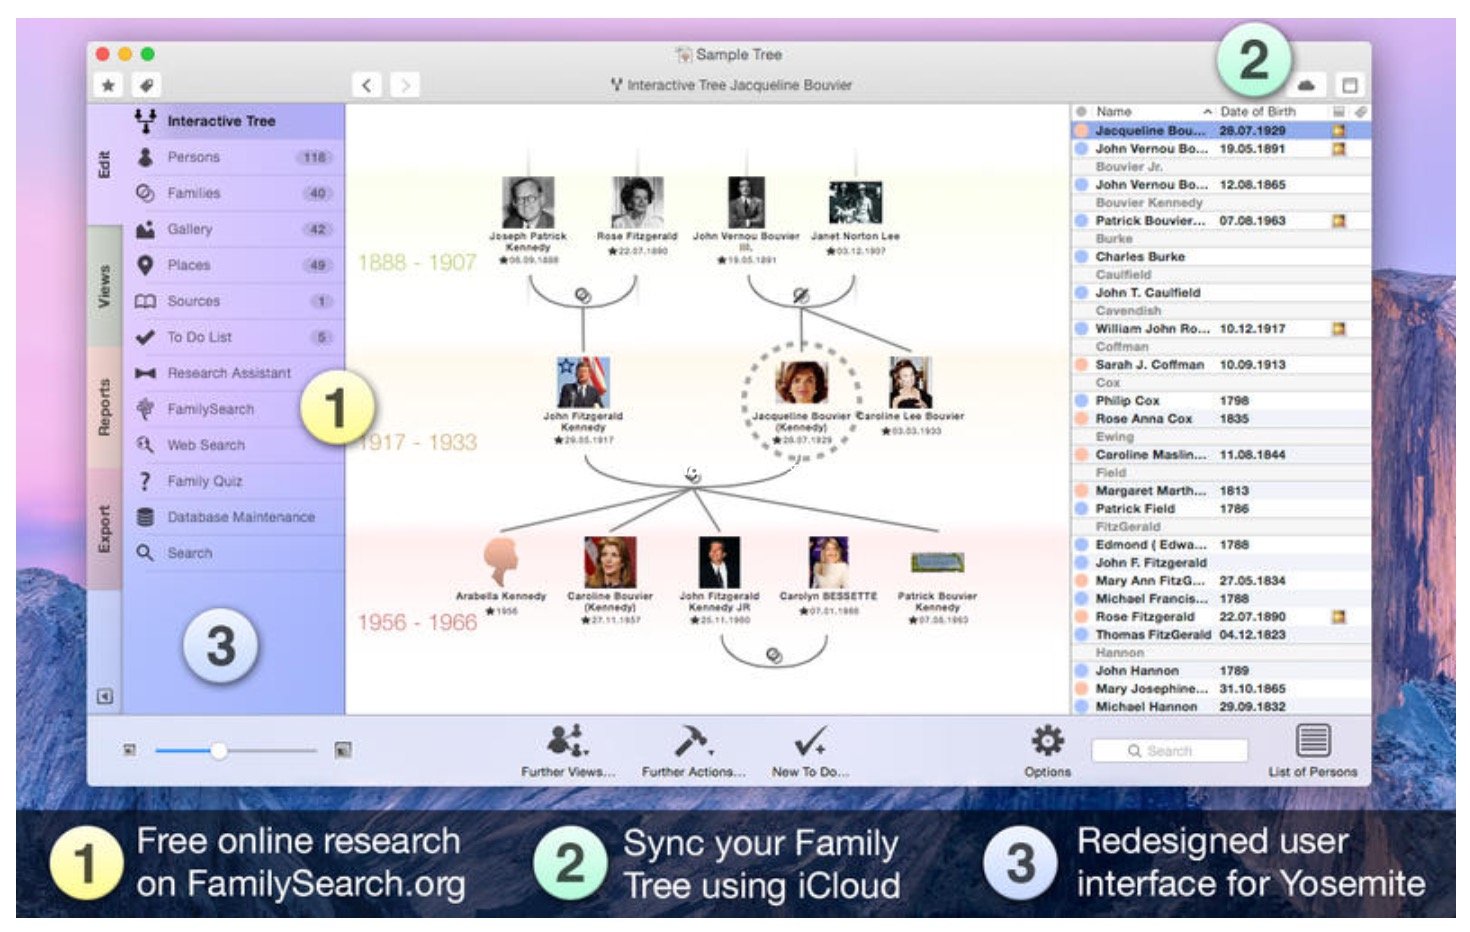Screen dimensions: 1470x932
Task: Navigate back with left chevron
Action: coord(367,85)
